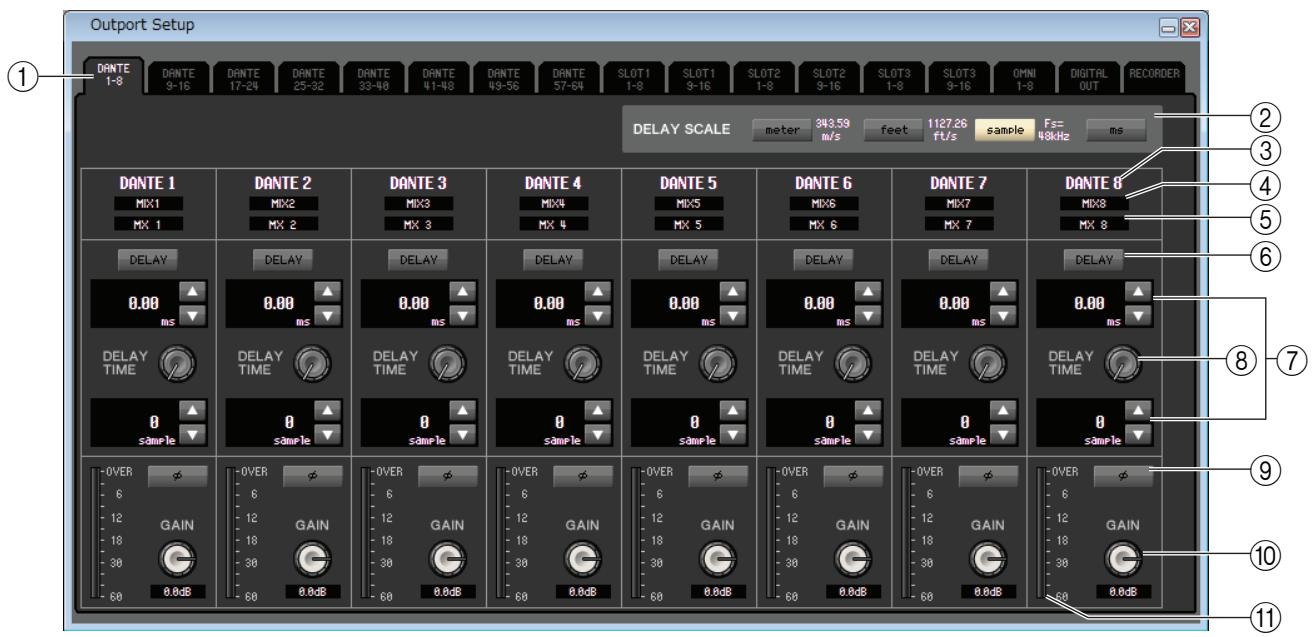Toggle the phase button for DANTE 1
Image resolution: width=1315 pixels, height=637 pixels.
pyautogui.click(x=177, y=477)
